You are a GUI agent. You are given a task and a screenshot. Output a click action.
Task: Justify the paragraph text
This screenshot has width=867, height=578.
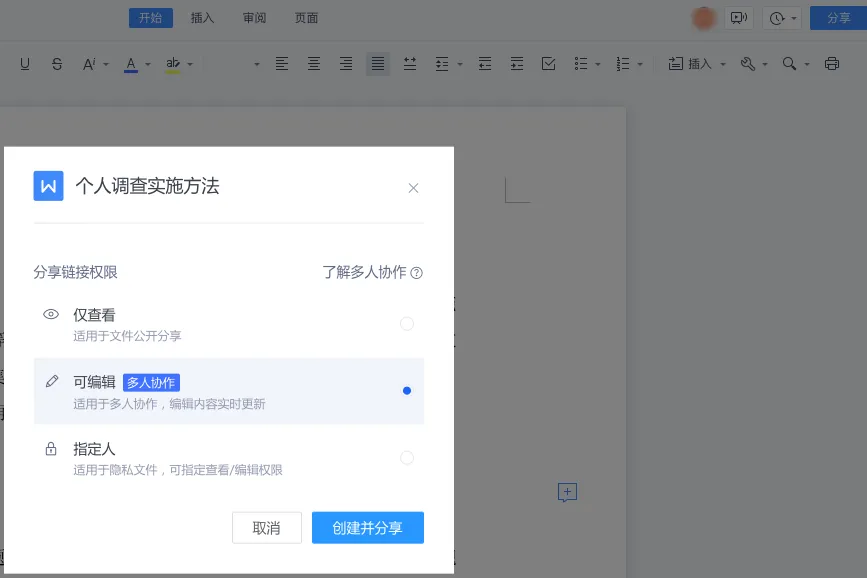point(378,64)
